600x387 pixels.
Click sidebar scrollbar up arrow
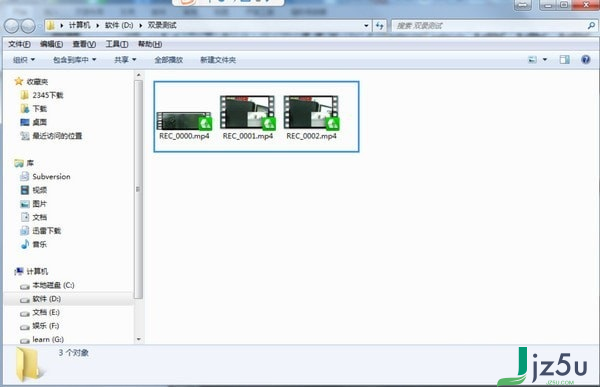point(139,75)
